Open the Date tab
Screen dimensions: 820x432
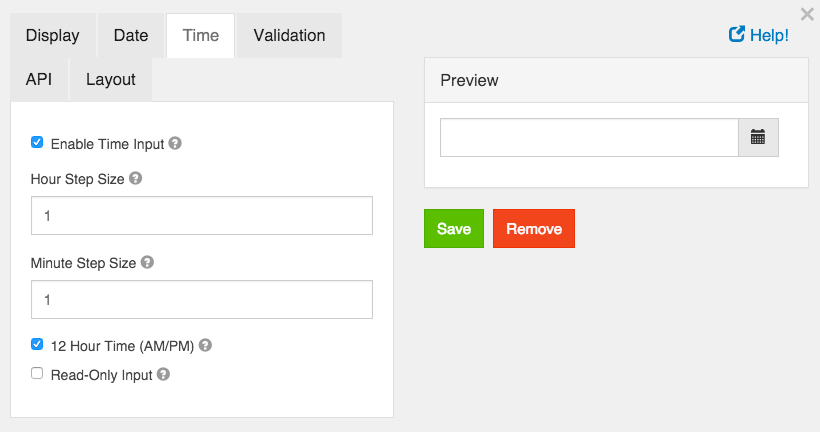coord(131,36)
